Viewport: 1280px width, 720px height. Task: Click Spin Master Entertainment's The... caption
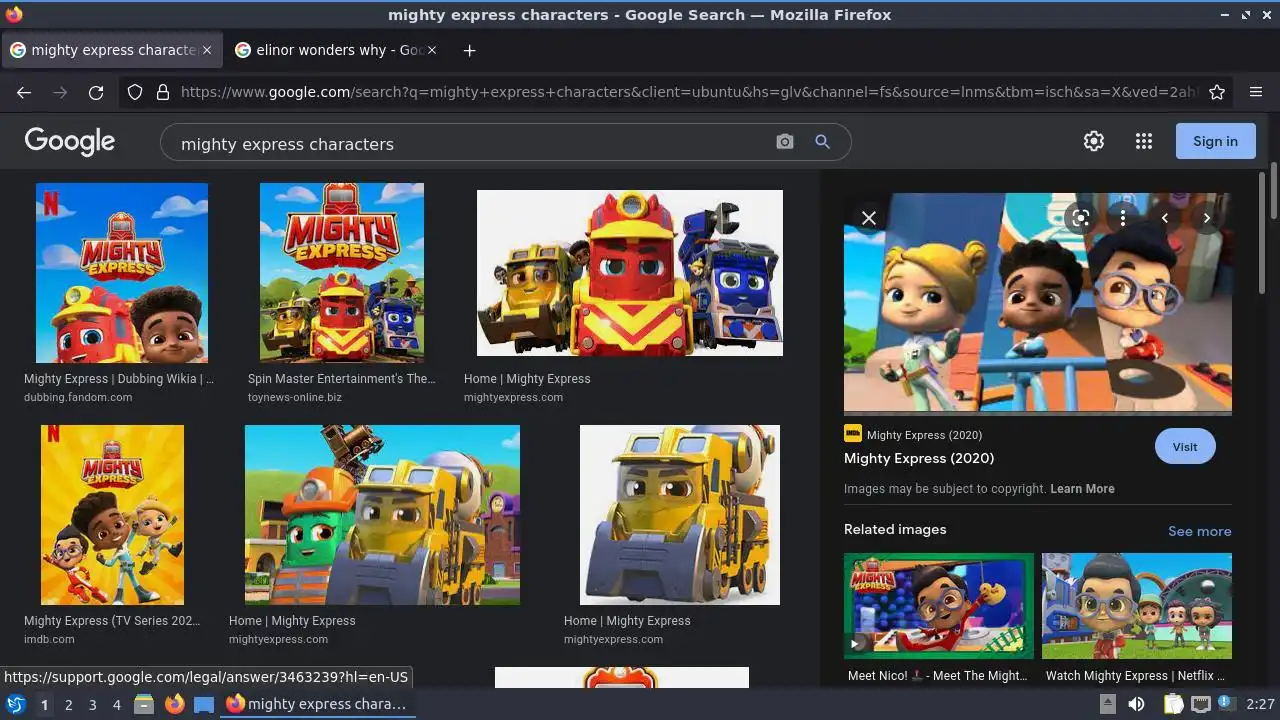(342, 379)
